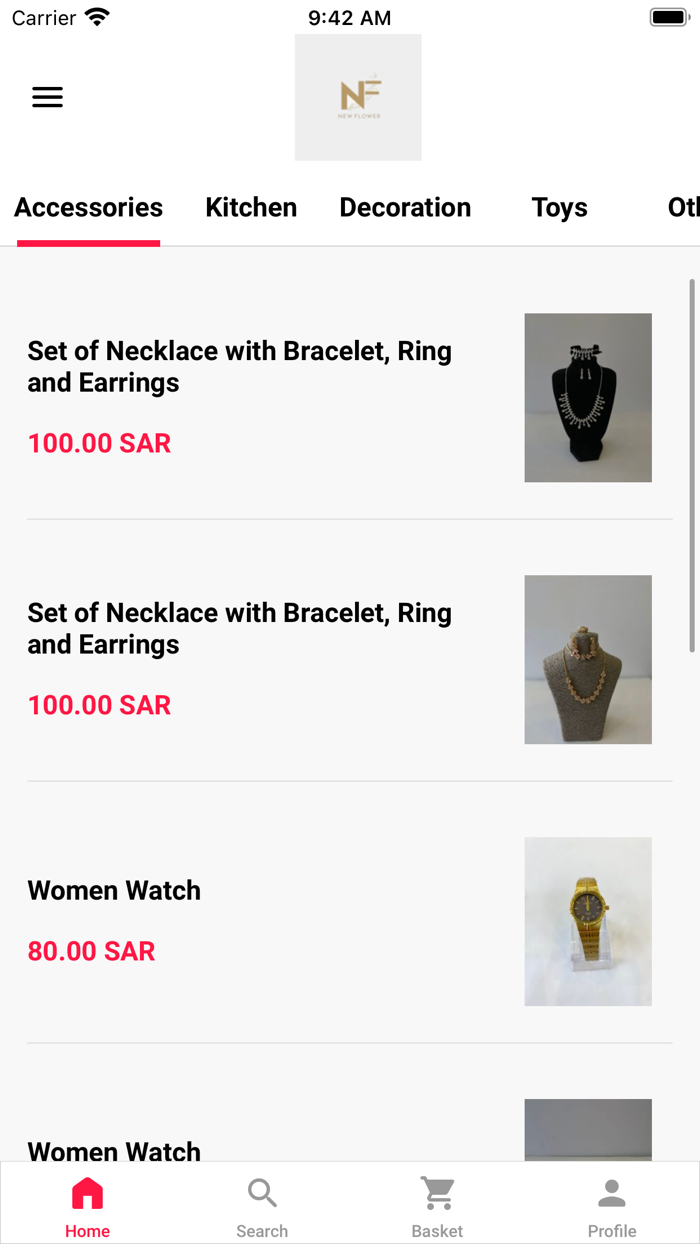
Task: Open the Profile person icon
Action: [x=612, y=1207]
